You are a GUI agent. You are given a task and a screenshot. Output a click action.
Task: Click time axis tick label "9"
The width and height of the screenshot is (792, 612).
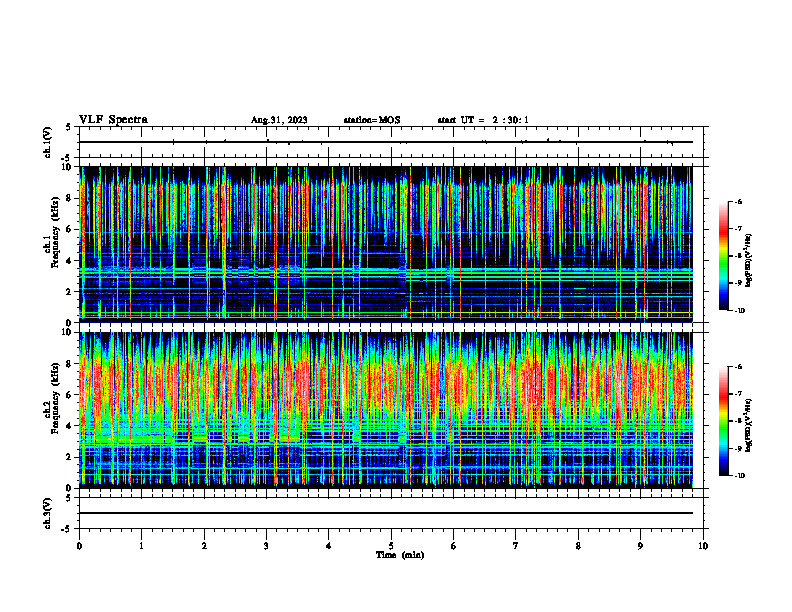pyautogui.click(x=640, y=546)
